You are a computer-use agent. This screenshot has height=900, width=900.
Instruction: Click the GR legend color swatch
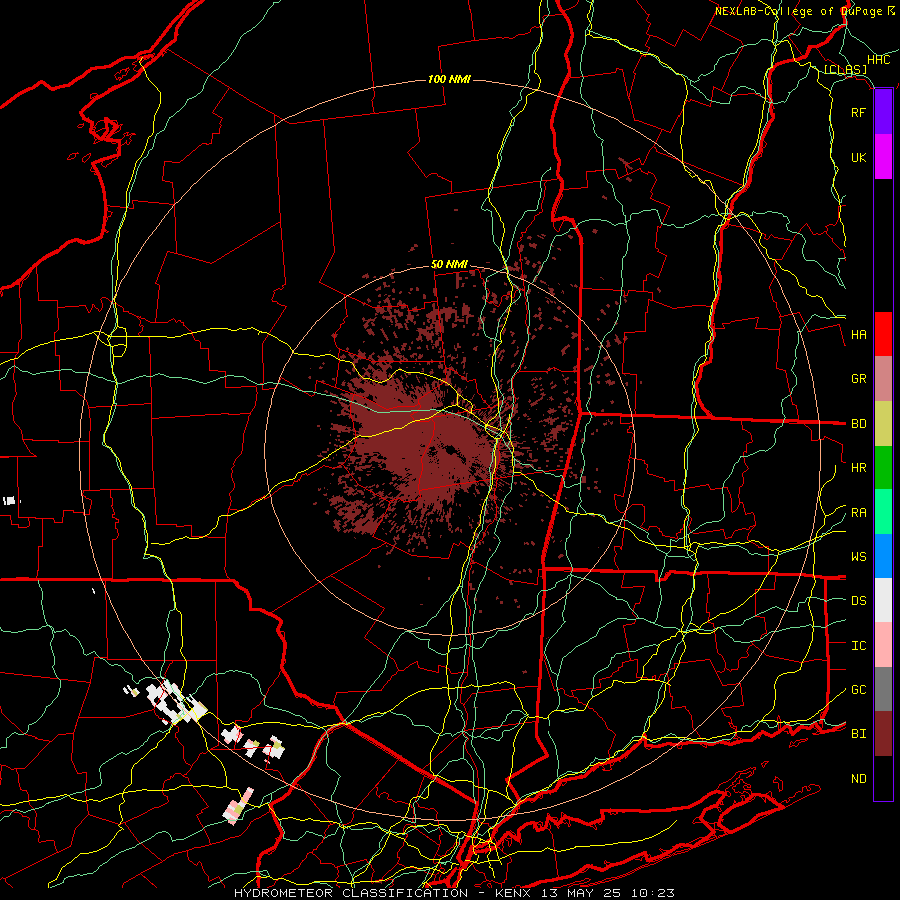coord(883,379)
